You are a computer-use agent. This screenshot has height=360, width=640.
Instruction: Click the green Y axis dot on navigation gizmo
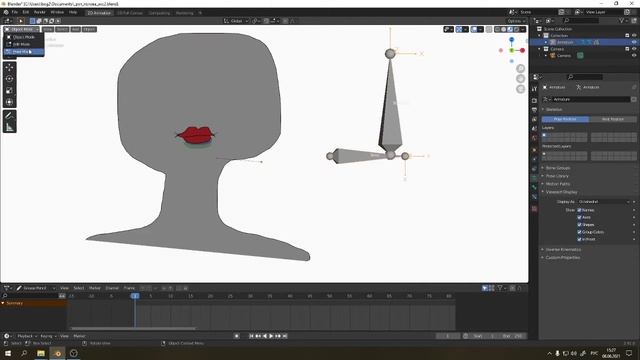pyautogui.click(x=511, y=50)
